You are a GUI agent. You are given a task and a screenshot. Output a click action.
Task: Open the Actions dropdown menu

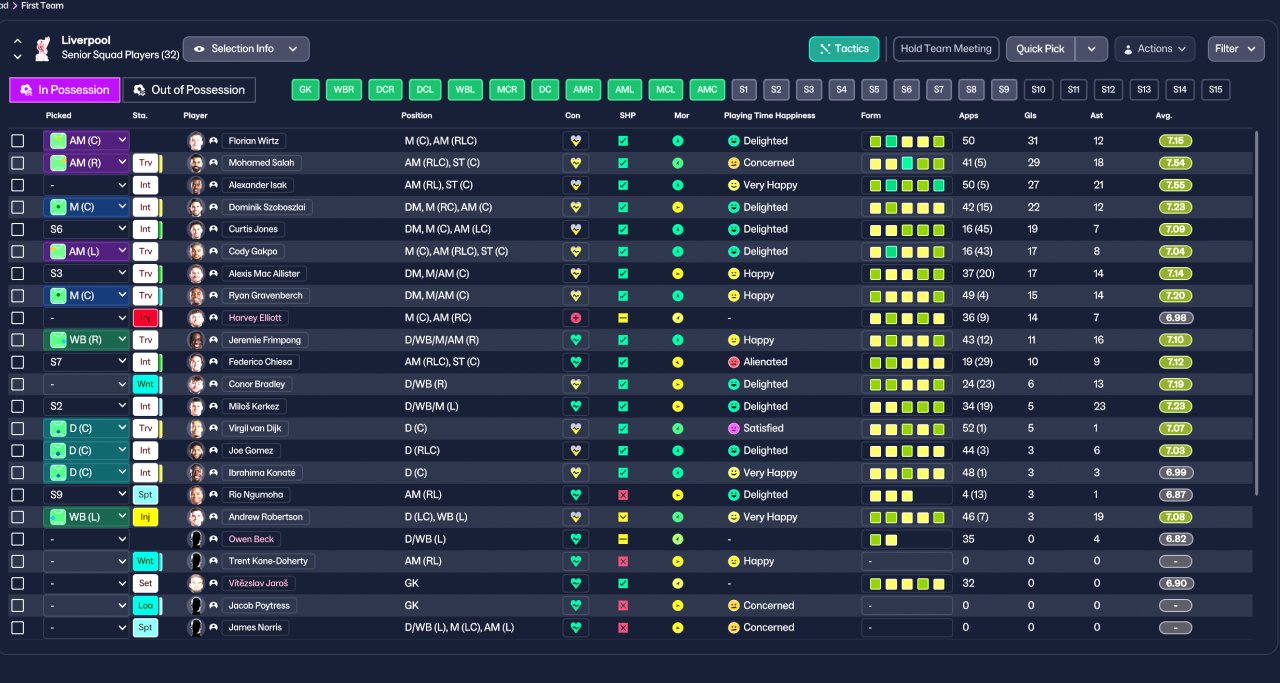click(x=1154, y=49)
